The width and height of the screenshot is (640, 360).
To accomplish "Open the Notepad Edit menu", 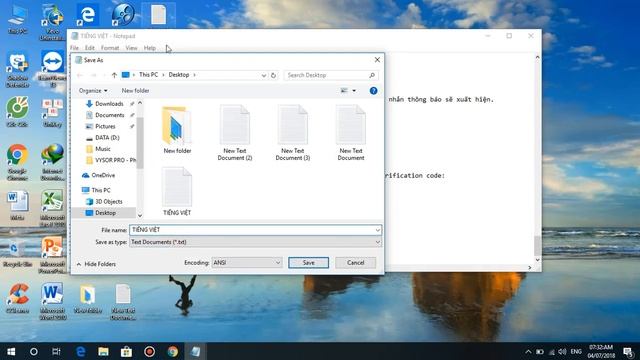I will [89, 48].
